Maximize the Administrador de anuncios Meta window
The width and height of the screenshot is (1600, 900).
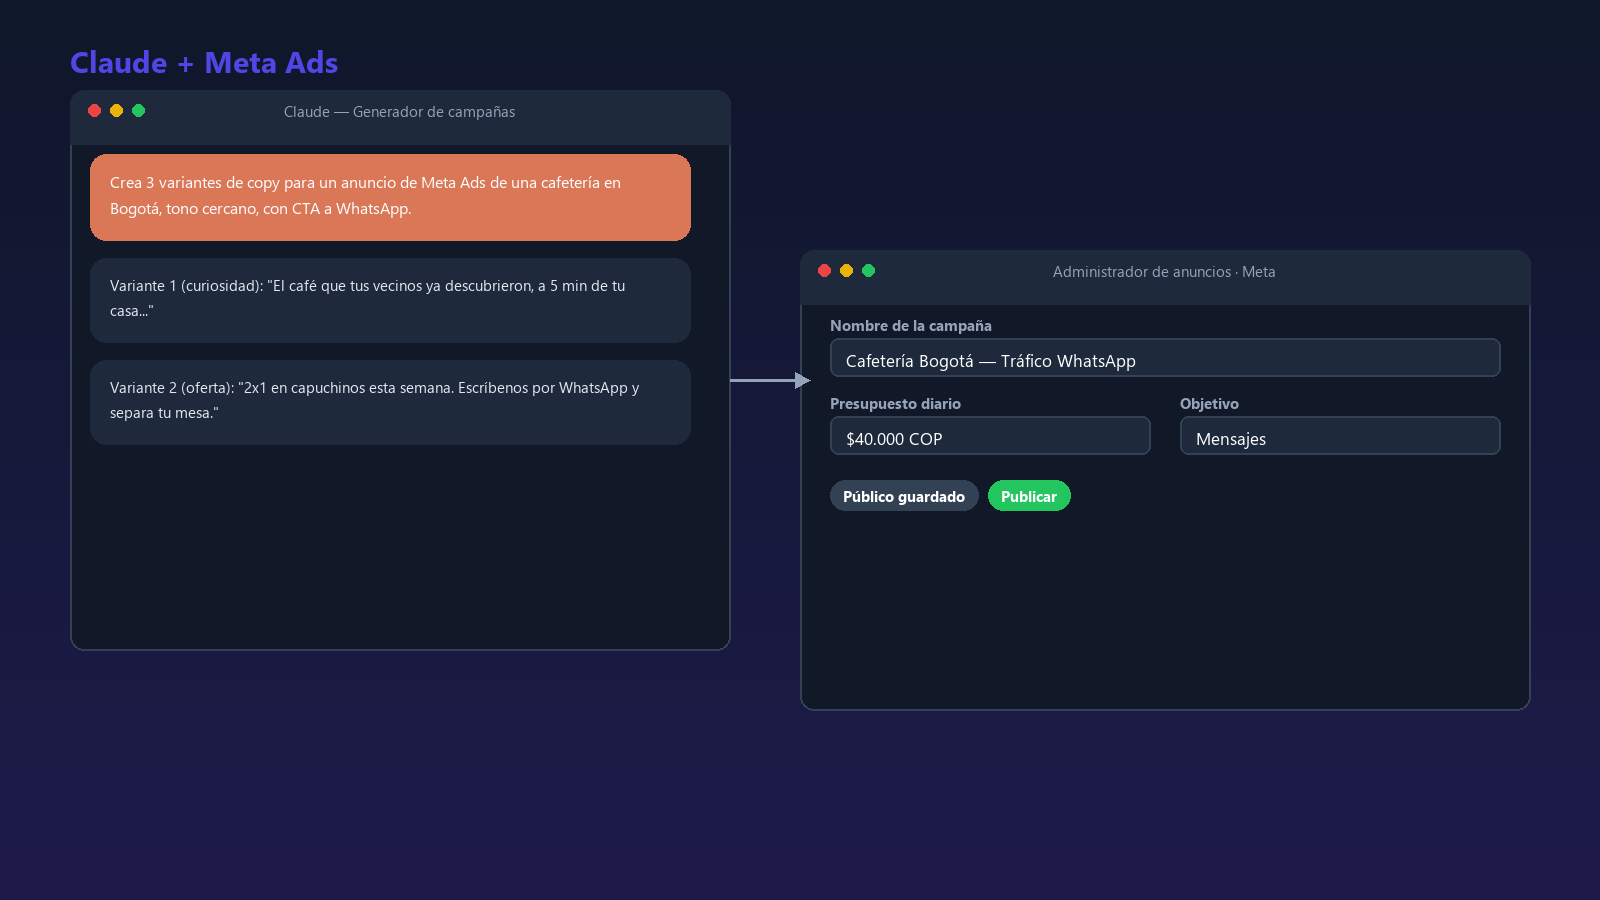869,271
